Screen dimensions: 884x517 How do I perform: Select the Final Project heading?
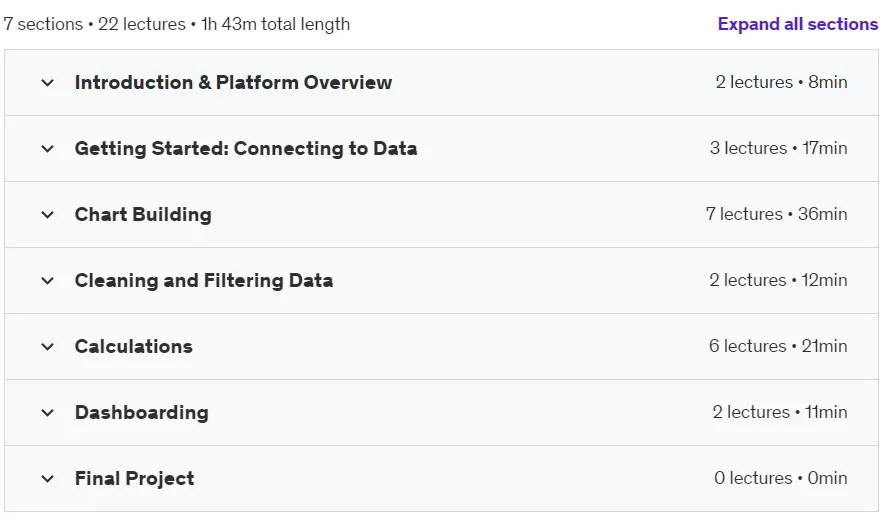(x=135, y=478)
